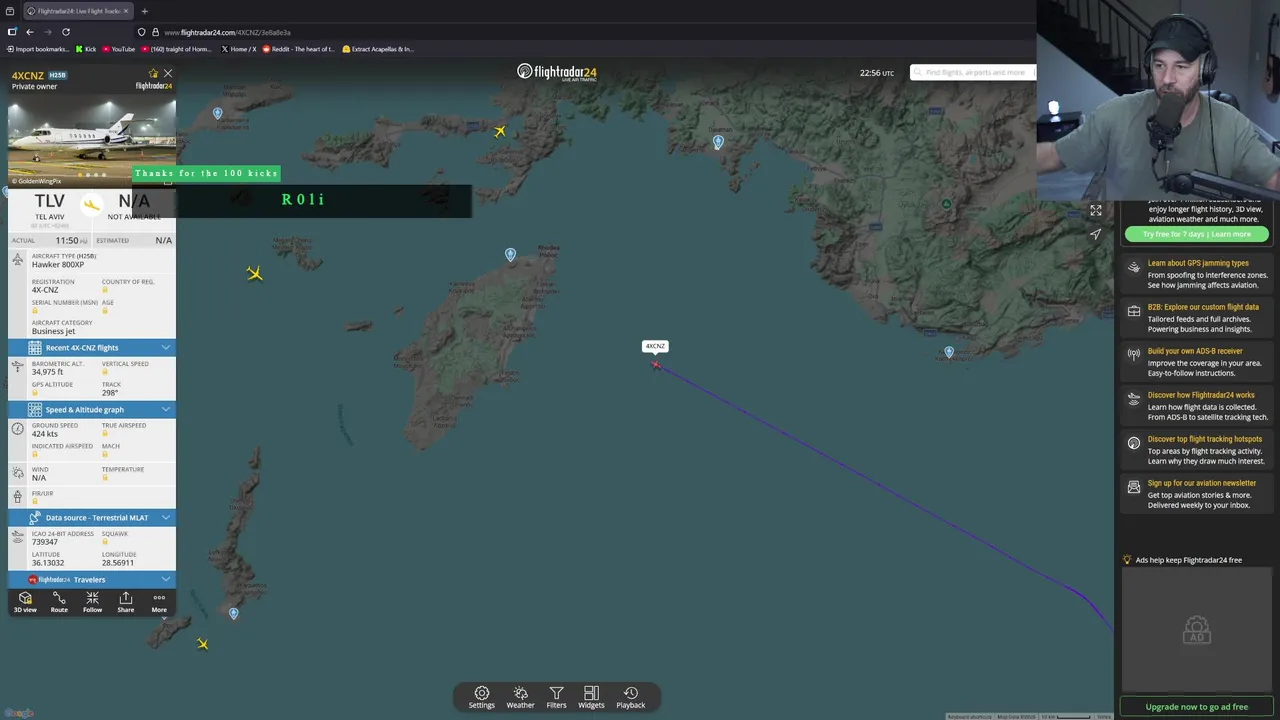This screenshot has width=1280, height=720.
Task: Click the airport pin in the top left of map
Action: click(x=218, y=113)
